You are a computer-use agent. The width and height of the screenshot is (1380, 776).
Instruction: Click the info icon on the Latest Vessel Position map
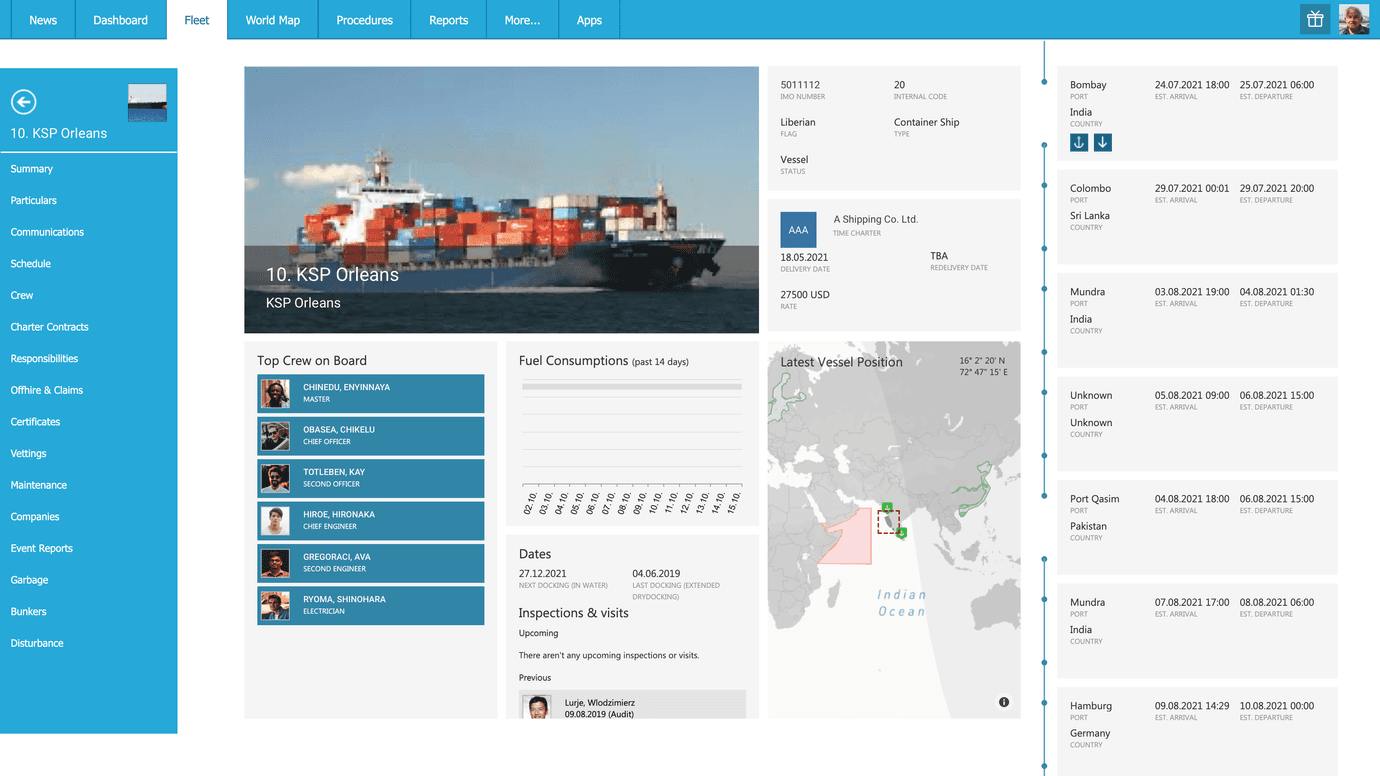(1004, 701)
